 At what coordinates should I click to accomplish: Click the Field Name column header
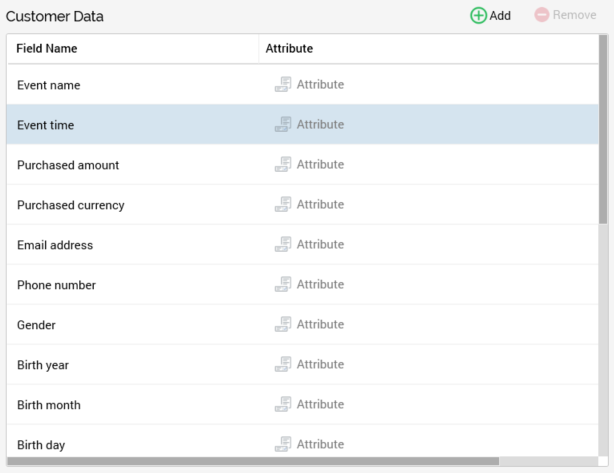pos(47,48)
